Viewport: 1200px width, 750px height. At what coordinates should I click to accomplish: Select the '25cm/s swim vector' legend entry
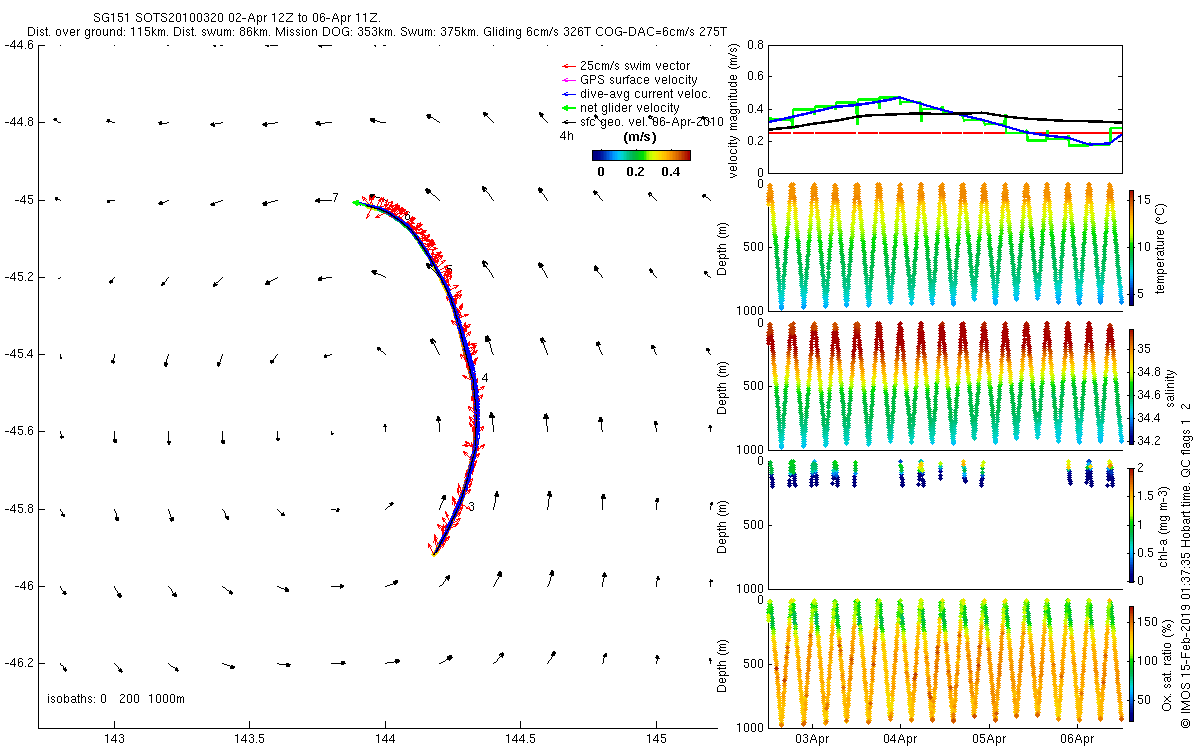pos(635,66)
